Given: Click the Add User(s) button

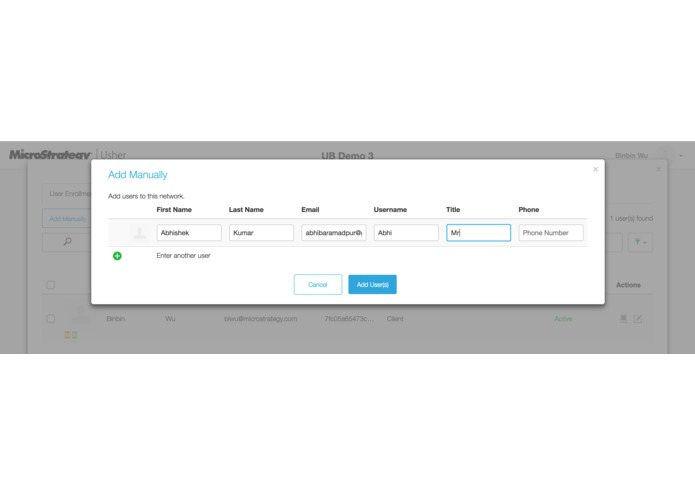Looking at the screenshot, I should click(372, 284).
